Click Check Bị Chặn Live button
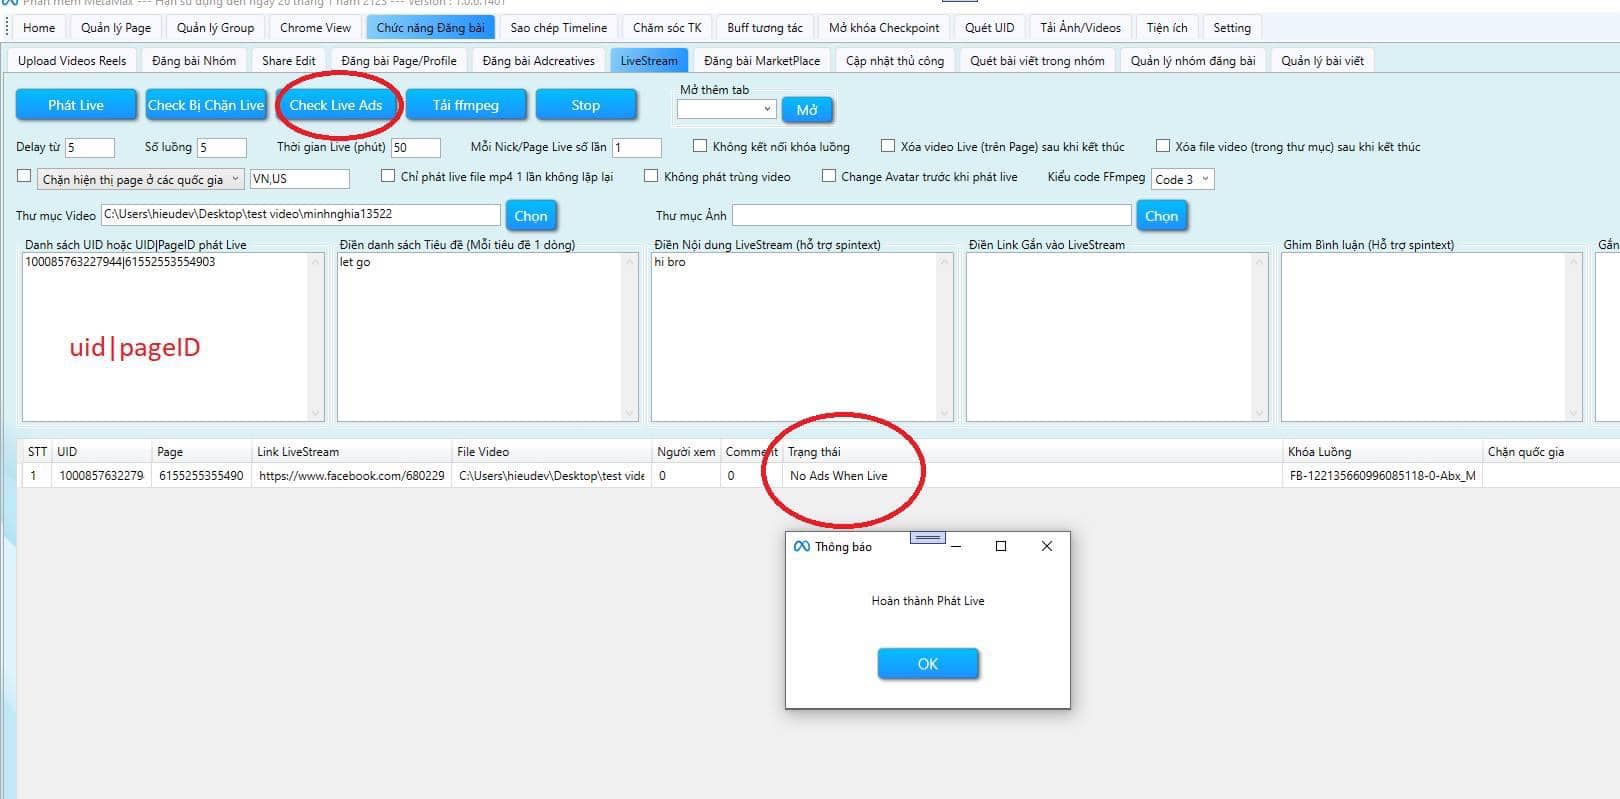The image size is (1620, 799). click(206, 105)
